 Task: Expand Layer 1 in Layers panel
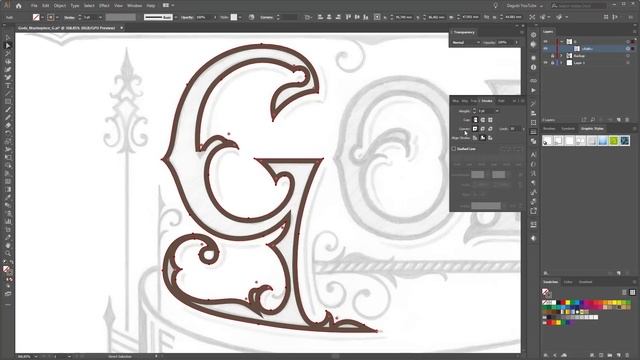coord(562,63)
